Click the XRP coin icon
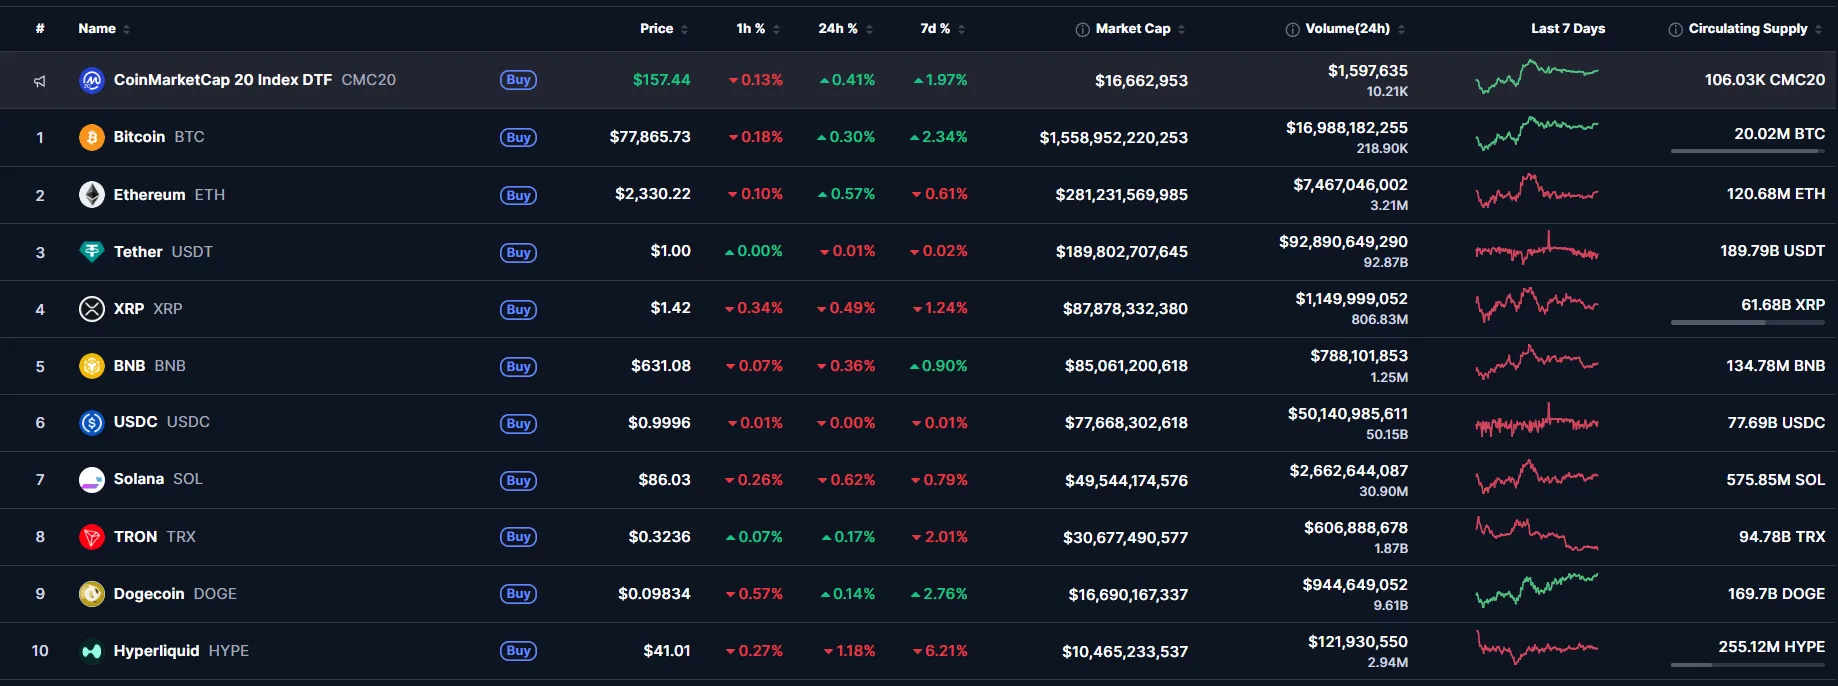The width and height of the screenshot is (1838, 686). (91, 309)
